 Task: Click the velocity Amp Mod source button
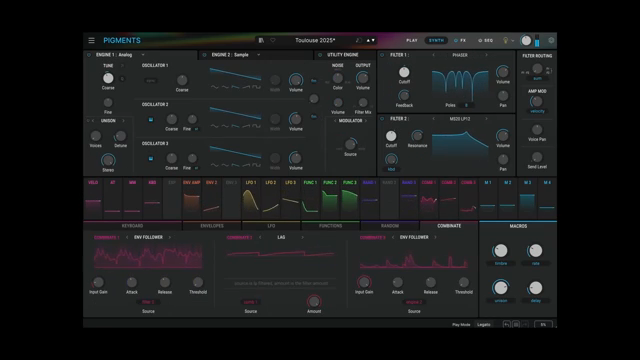pos(537,111)
